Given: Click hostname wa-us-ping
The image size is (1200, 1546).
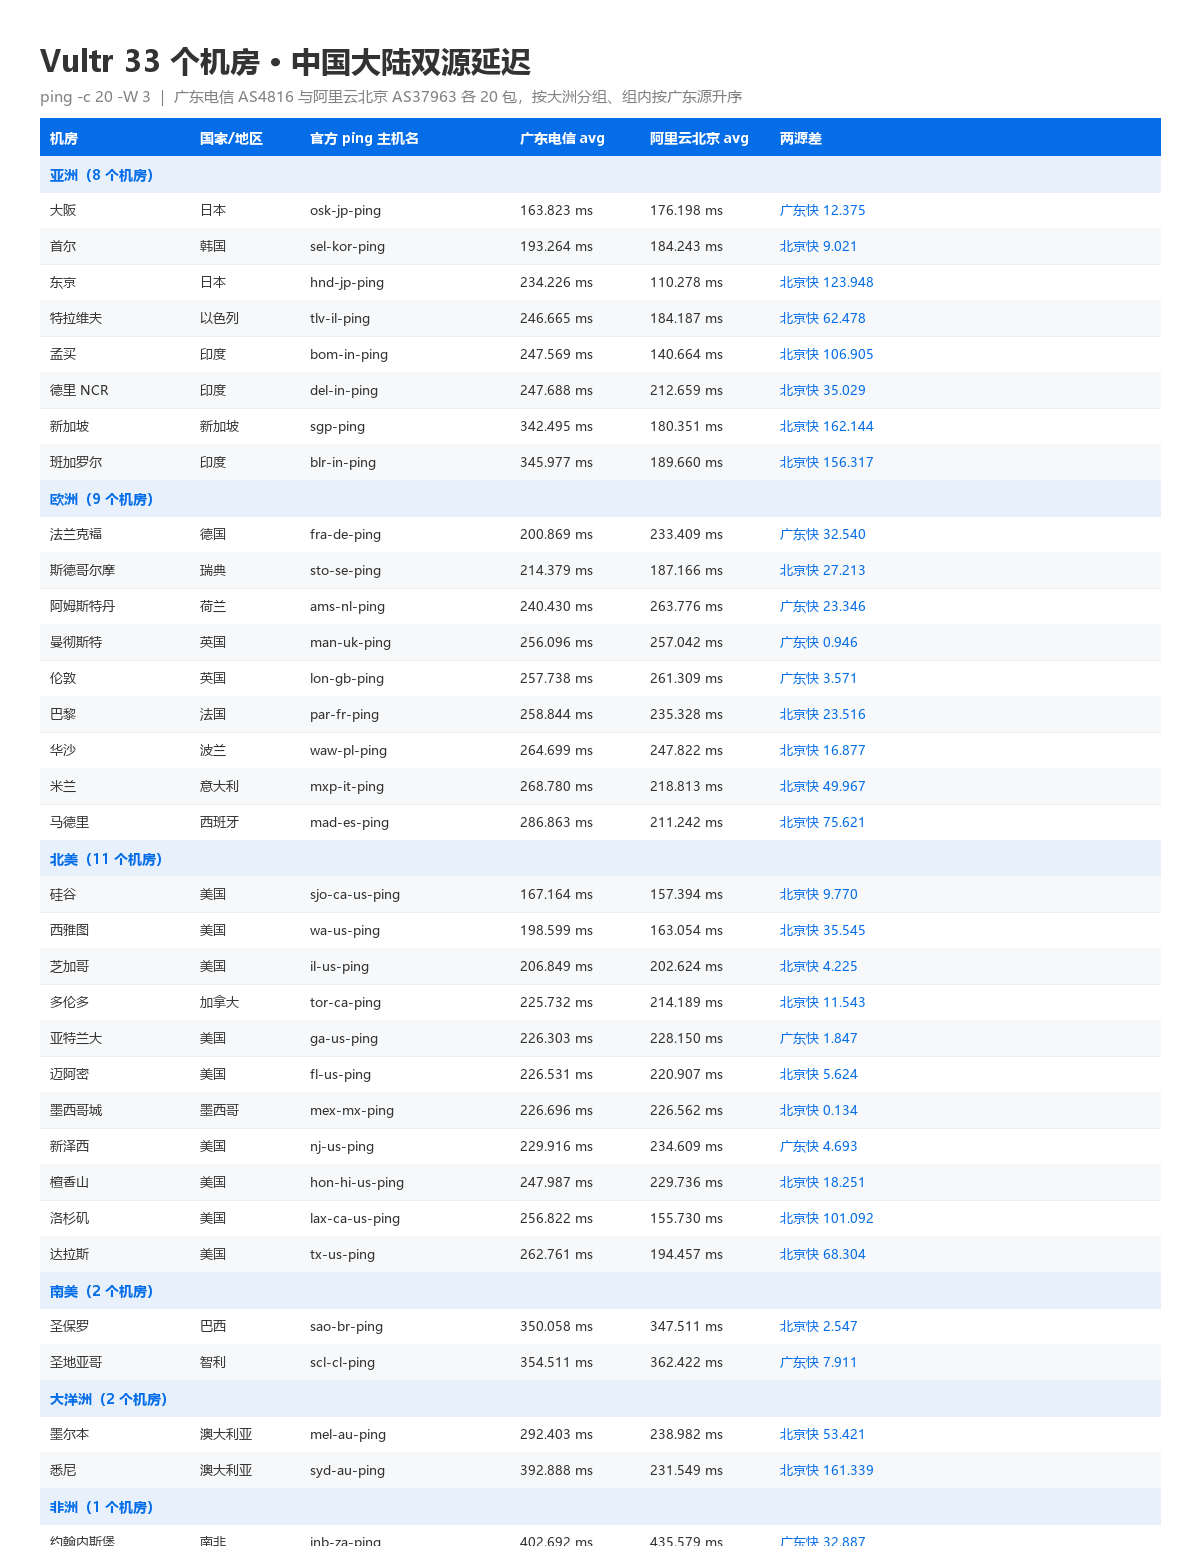Looking at the screenshot, I should pos(345,931).
